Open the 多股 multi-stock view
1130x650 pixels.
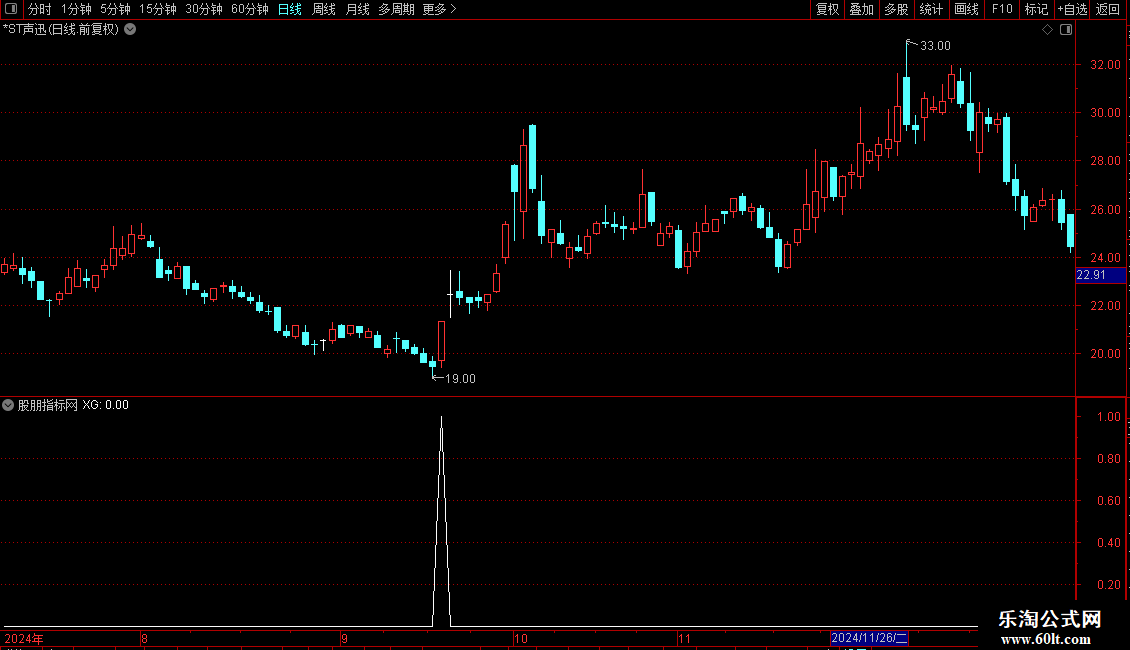pos(897,9)
